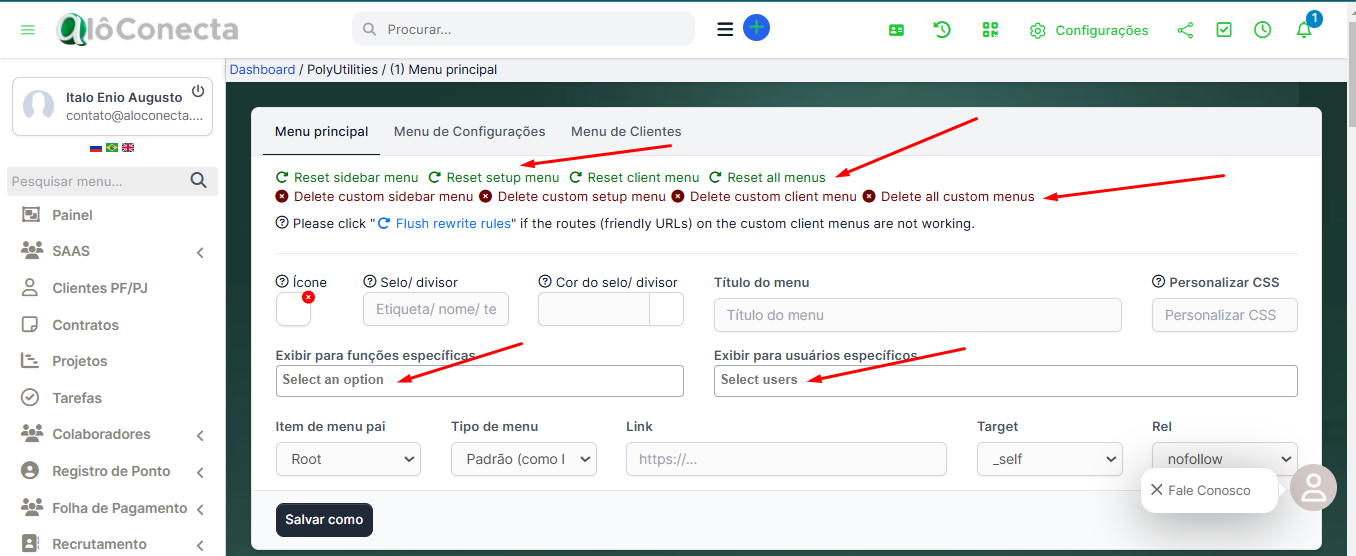
Task: Open the Target _self dropdown
Action: (x=1050, y=459)
